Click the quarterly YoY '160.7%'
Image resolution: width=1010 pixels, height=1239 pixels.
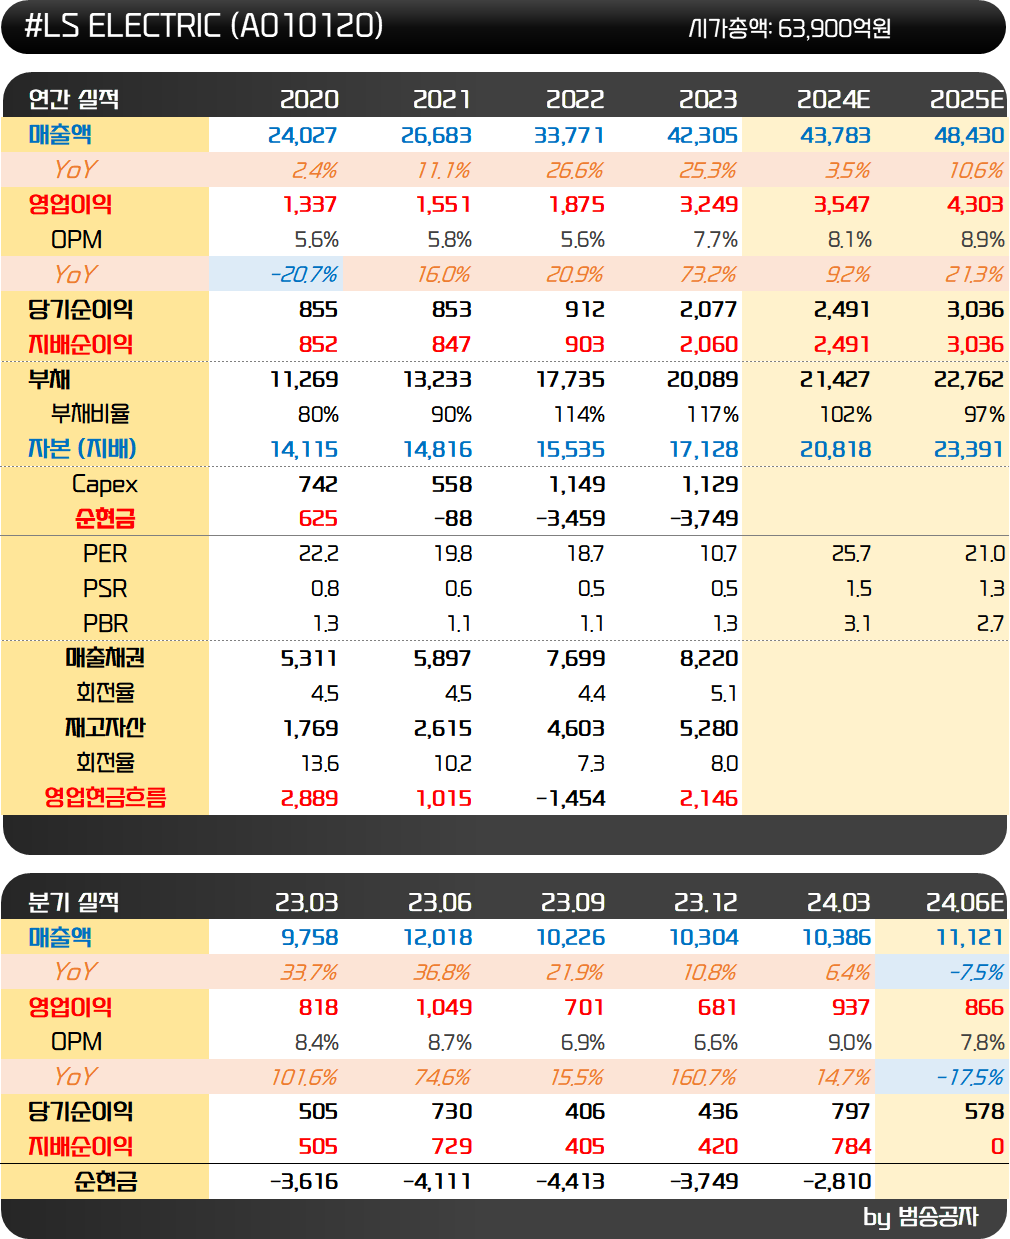(702, 1077)
